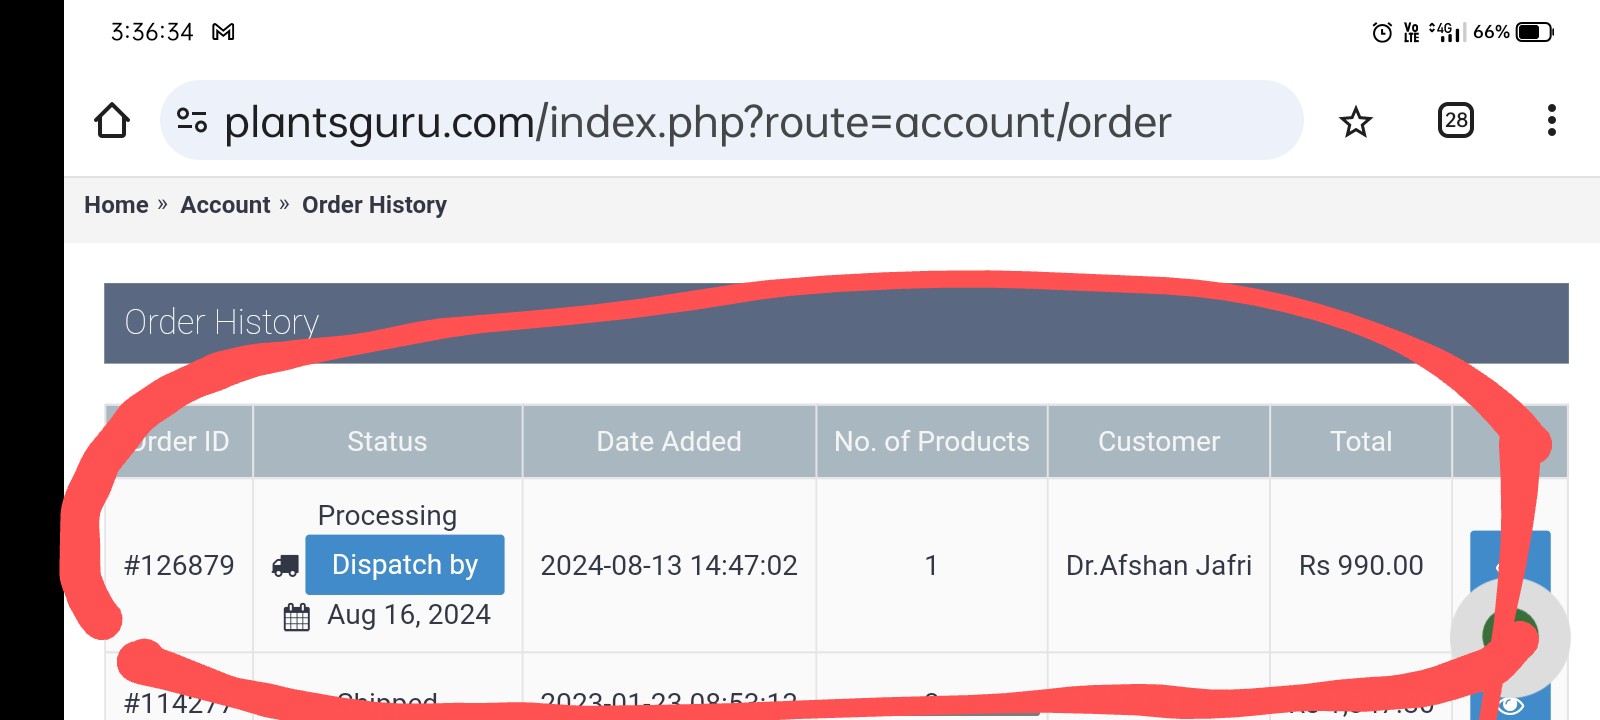Select the Order History breadcrumb

374,205
